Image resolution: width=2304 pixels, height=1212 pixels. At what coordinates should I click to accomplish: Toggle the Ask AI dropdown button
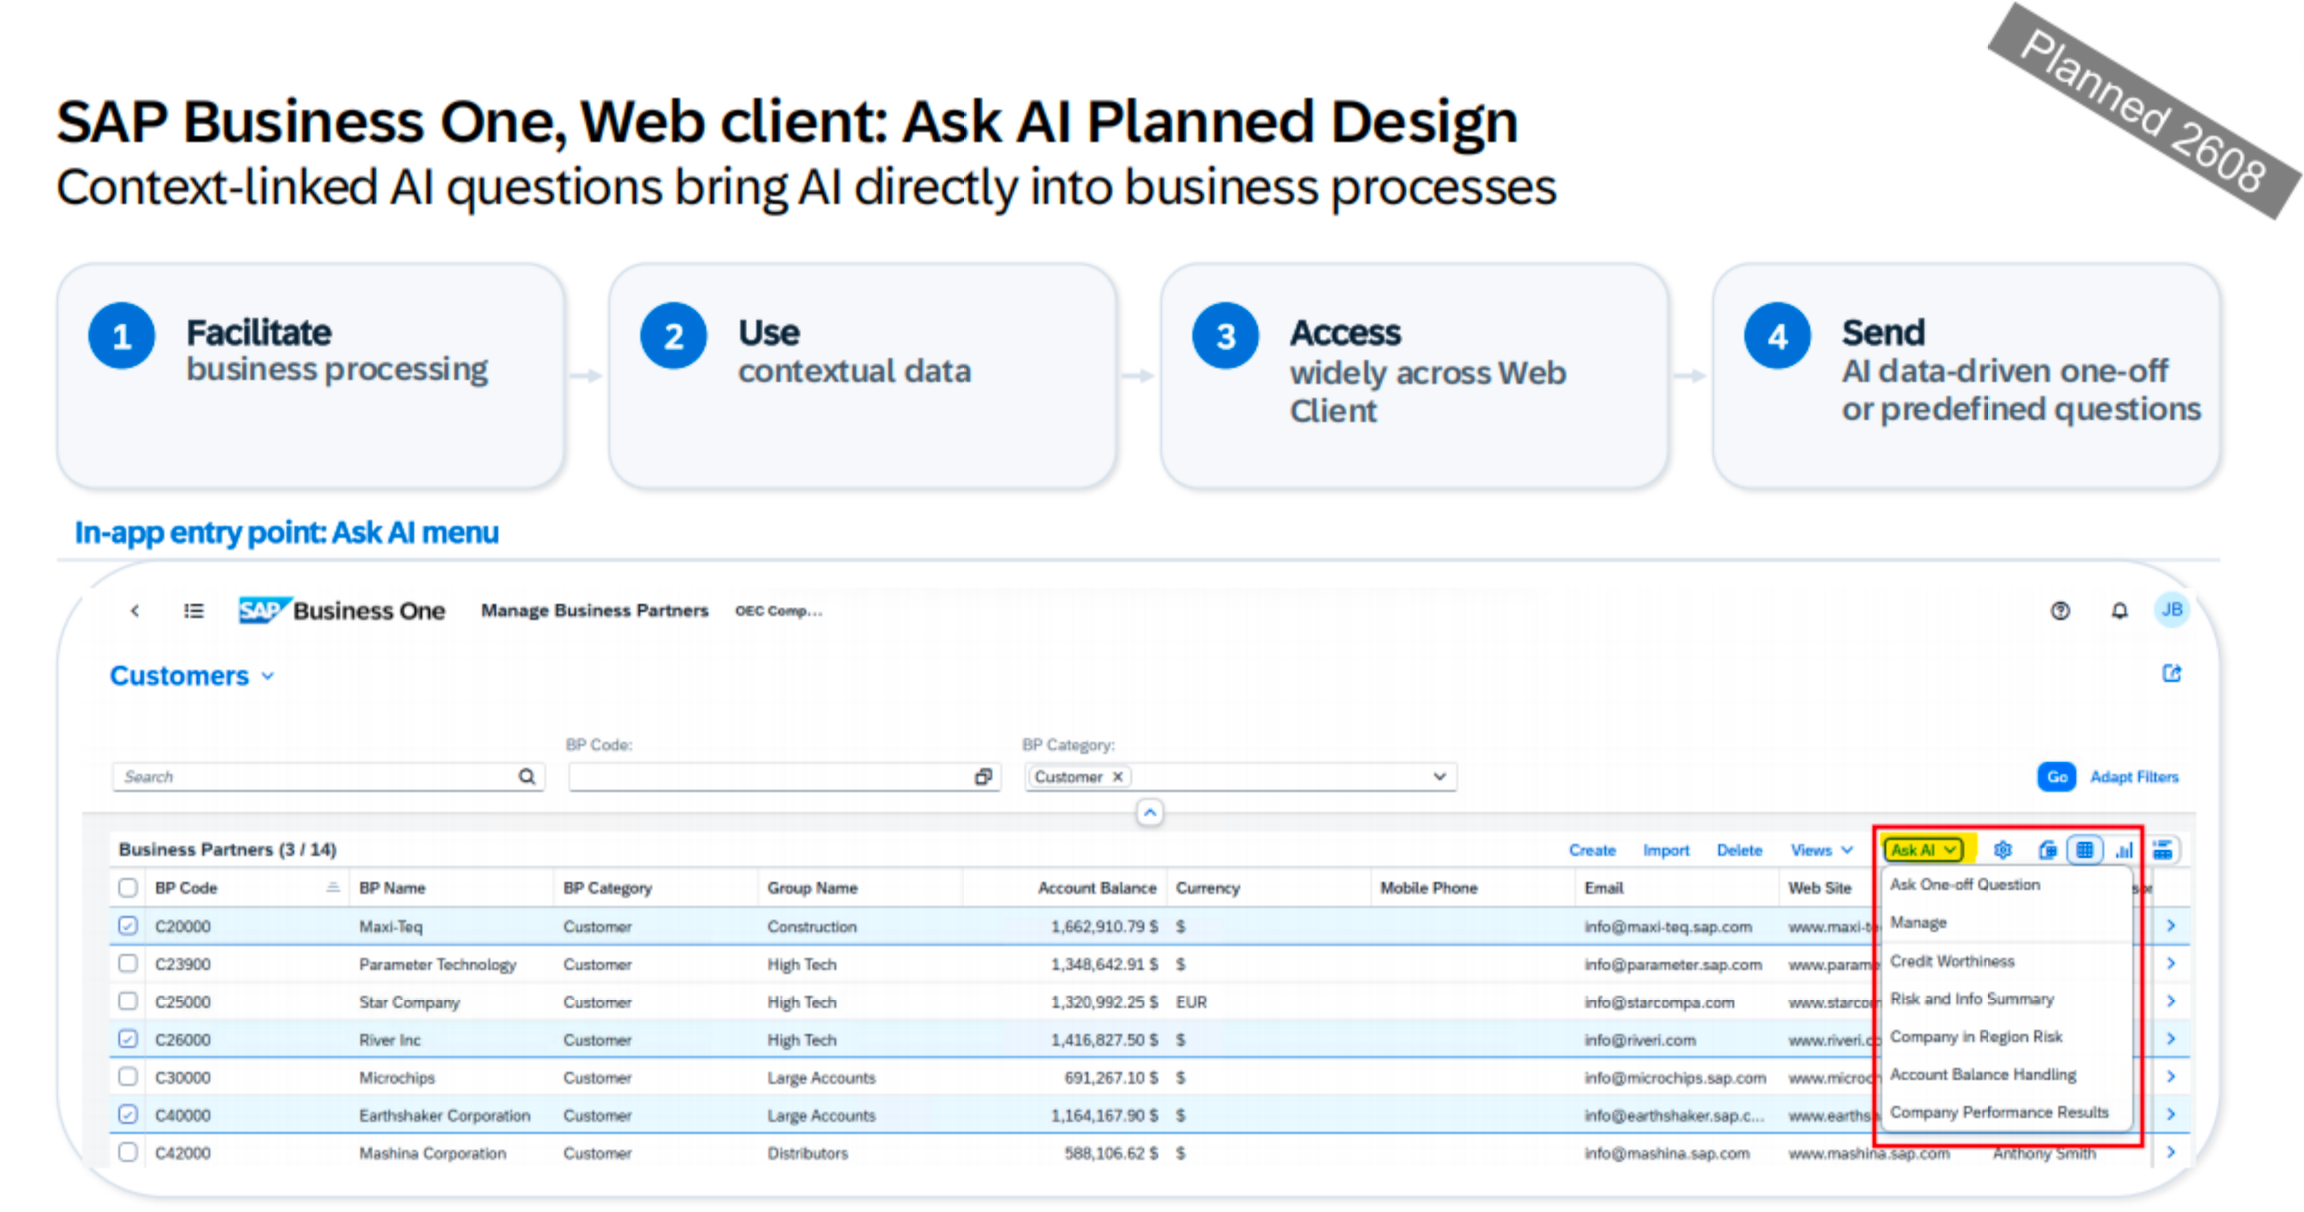tap(1923, 850)
